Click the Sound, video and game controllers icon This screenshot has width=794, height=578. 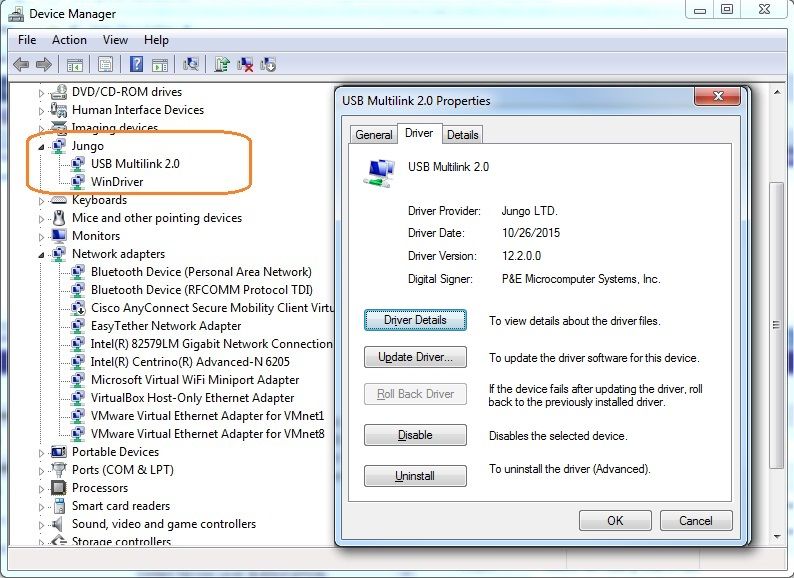coord(58,524)
